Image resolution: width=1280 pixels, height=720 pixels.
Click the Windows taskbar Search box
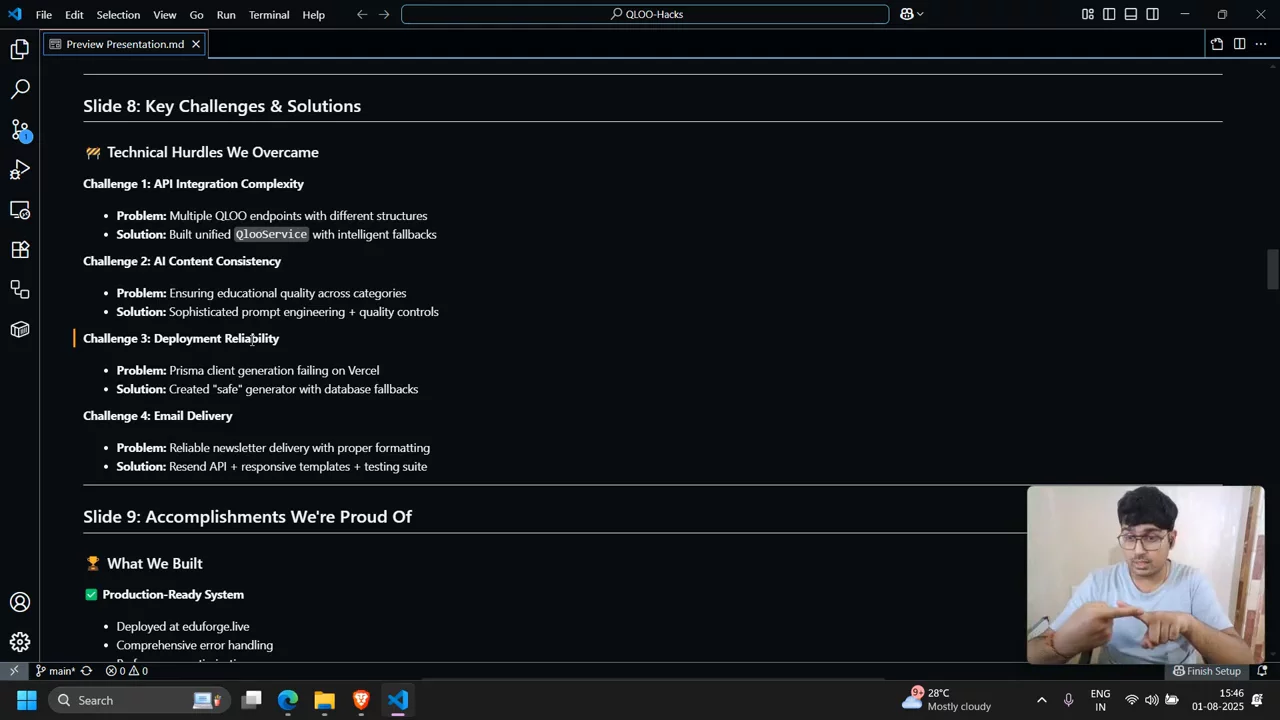tap(140, 700)
